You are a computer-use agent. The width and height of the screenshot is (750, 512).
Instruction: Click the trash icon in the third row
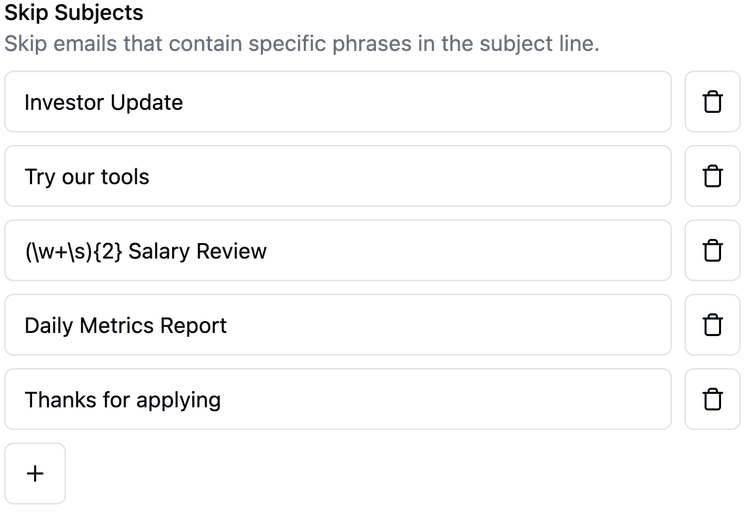712,250
